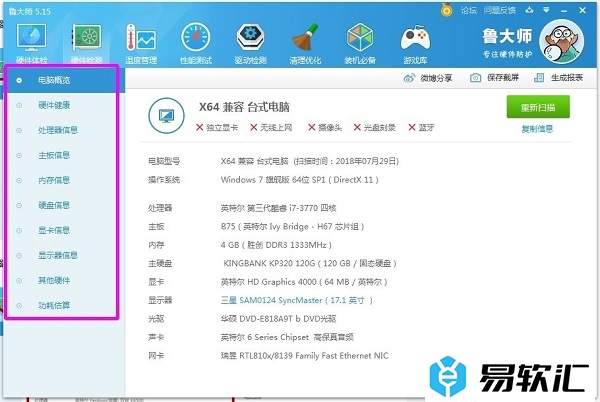Open the 三星 SAM0124 SyncMaster monitor link

pyautogui.click(x=296, y=300)
